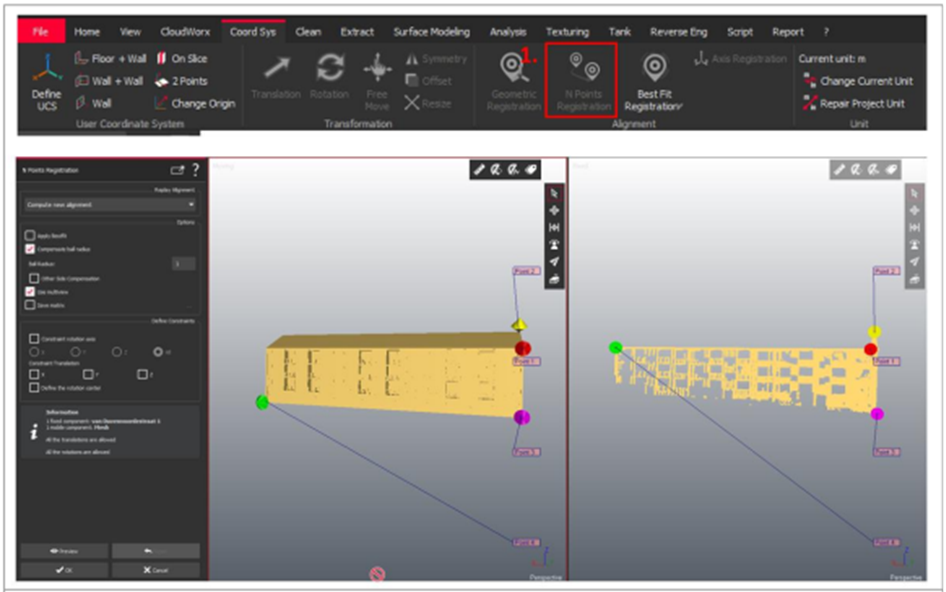The width and height of the screenshot is (946, 592).
Task: Select the fourth, selected rotation axis radio
Action: click(x=158, y=351)
